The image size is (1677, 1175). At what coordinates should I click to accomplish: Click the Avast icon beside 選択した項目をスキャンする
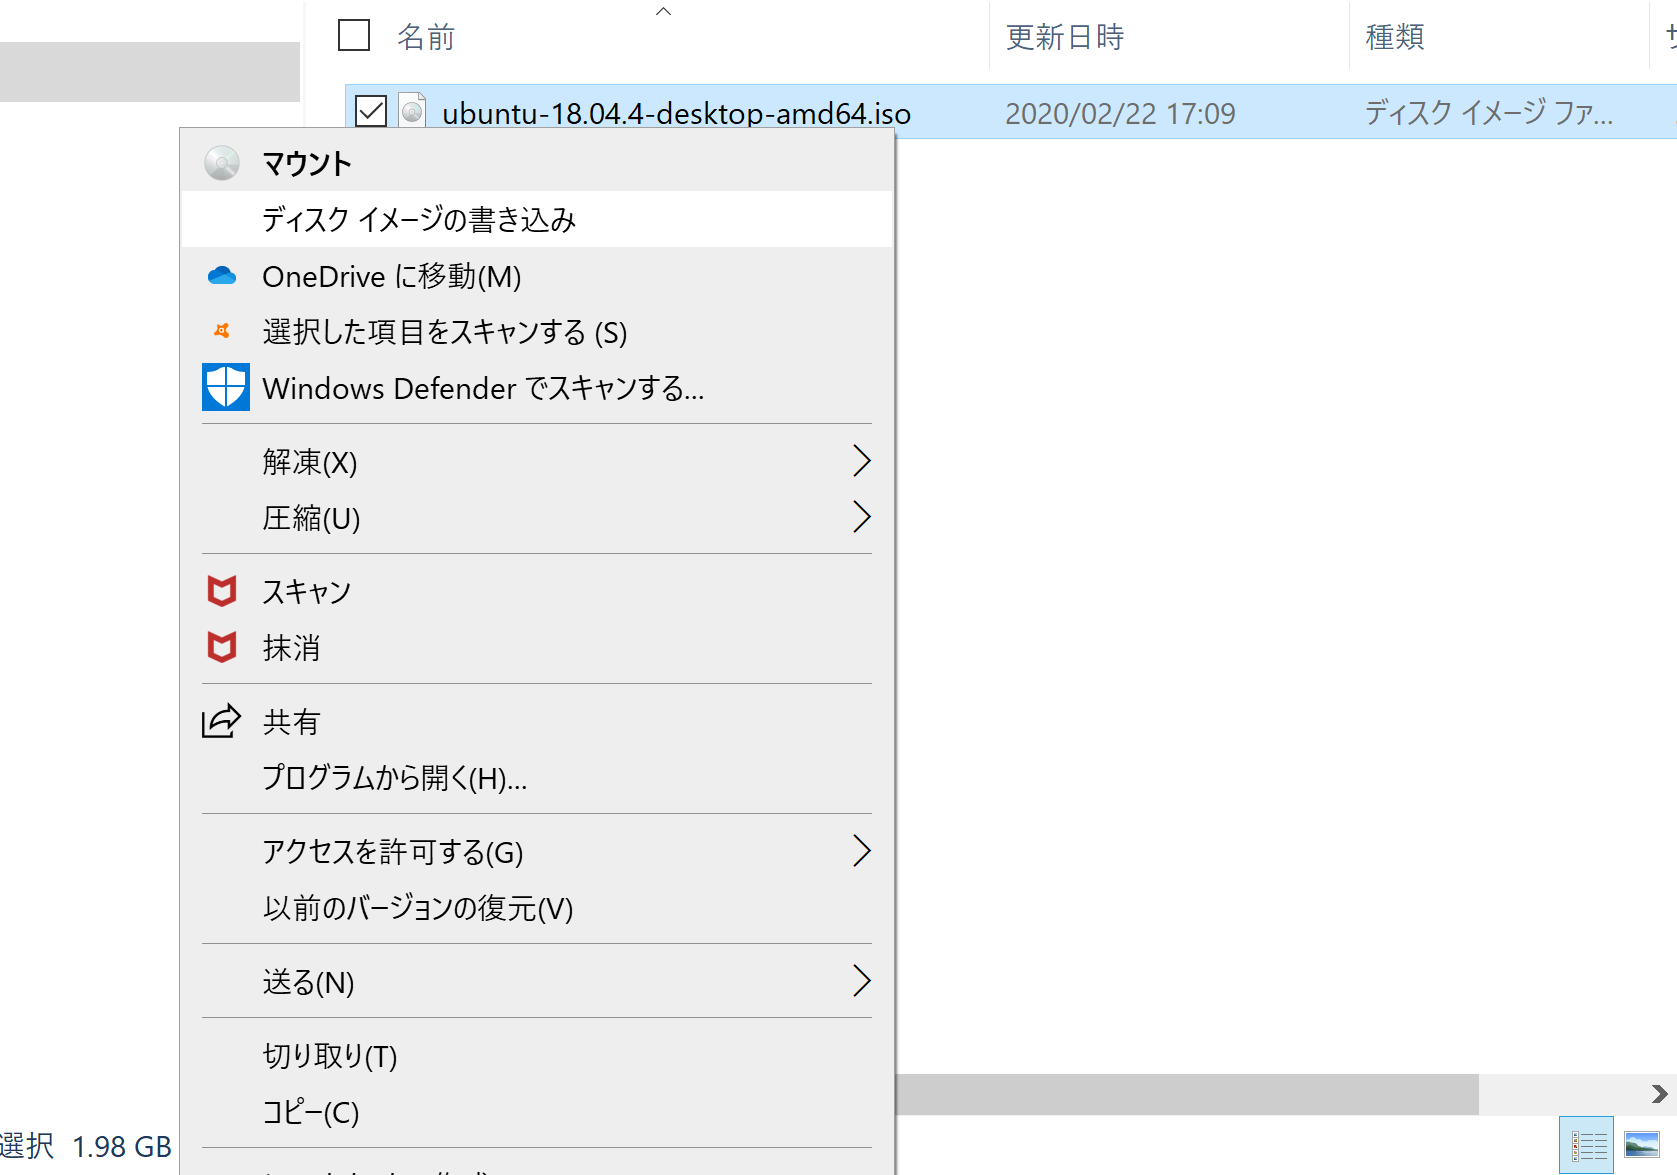point(222,331)
